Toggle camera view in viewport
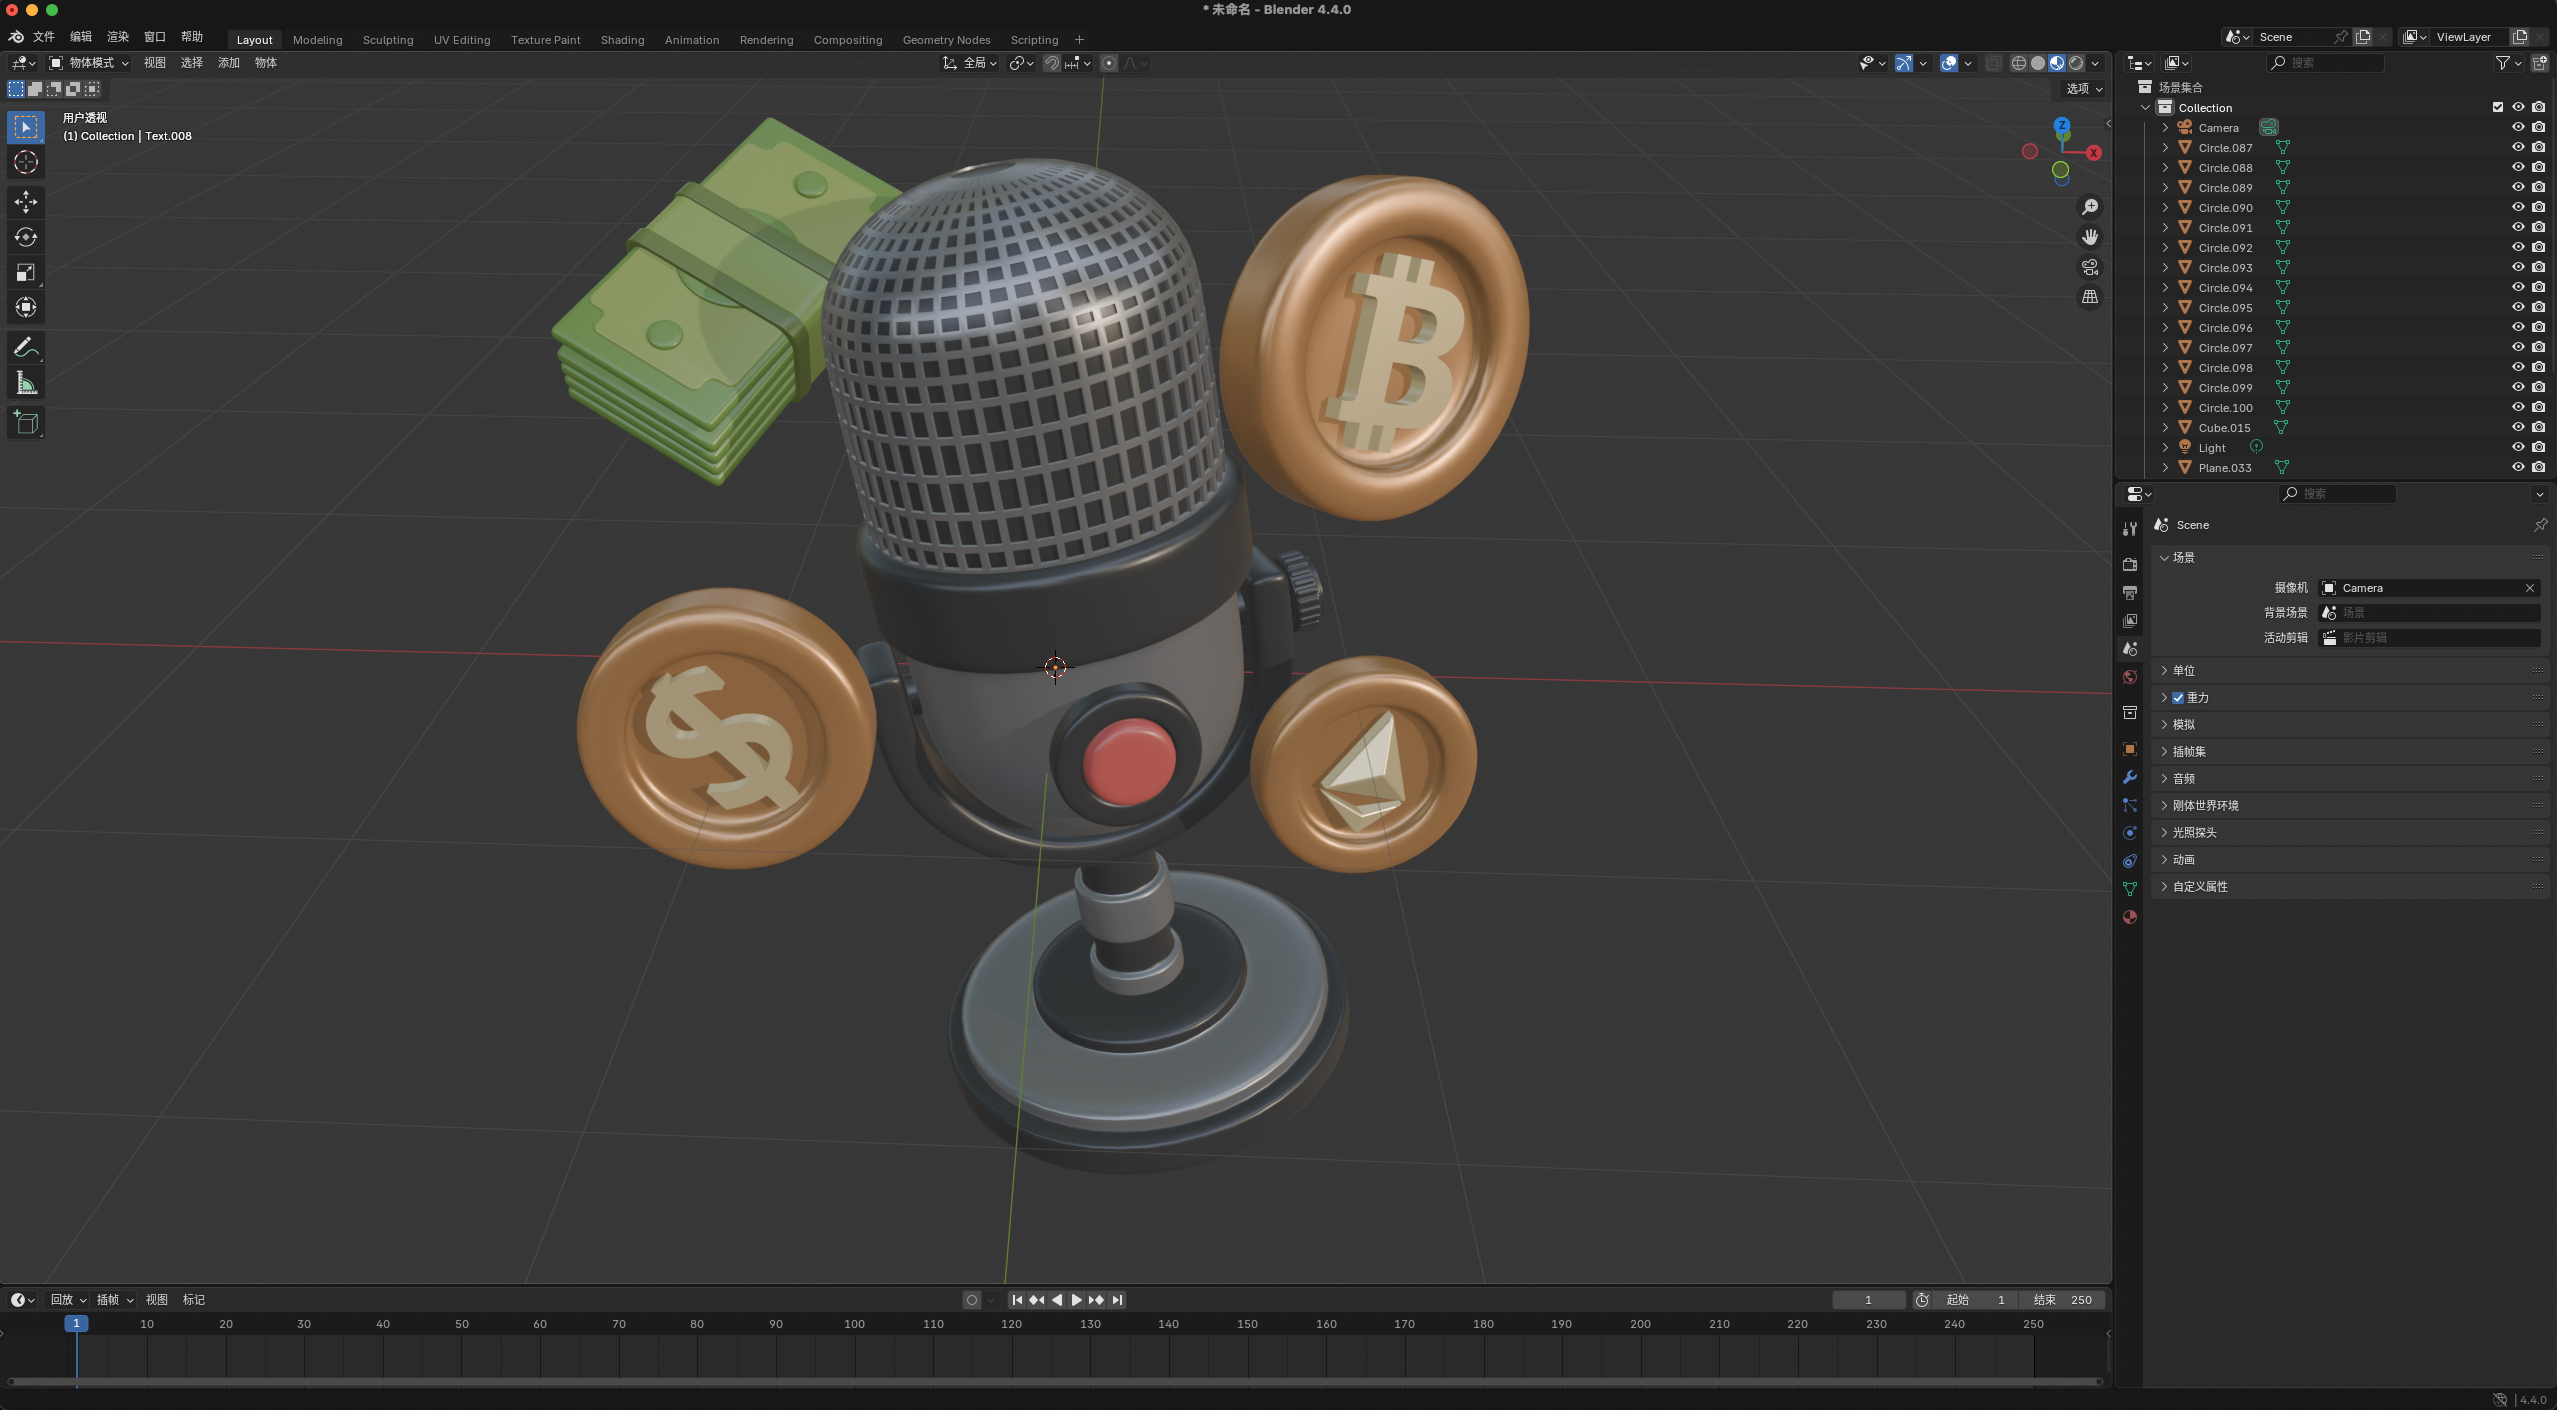Screen dimensions: 2557x1410 (x=2090, y=267)
